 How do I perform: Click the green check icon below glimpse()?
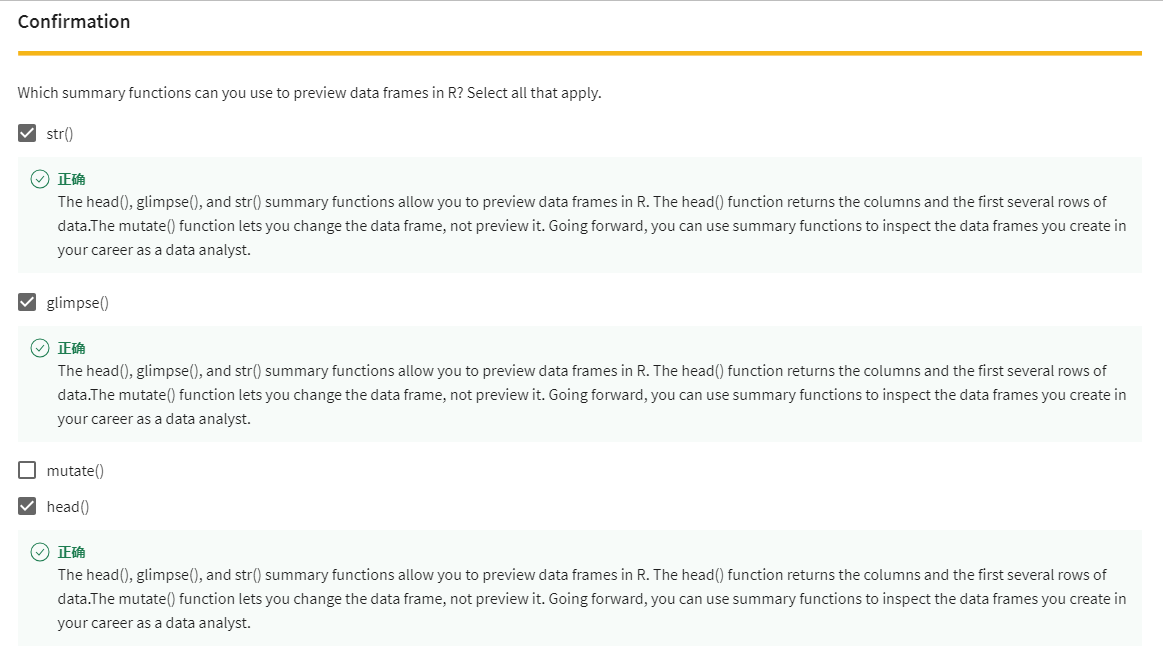(x=39, y=348)
